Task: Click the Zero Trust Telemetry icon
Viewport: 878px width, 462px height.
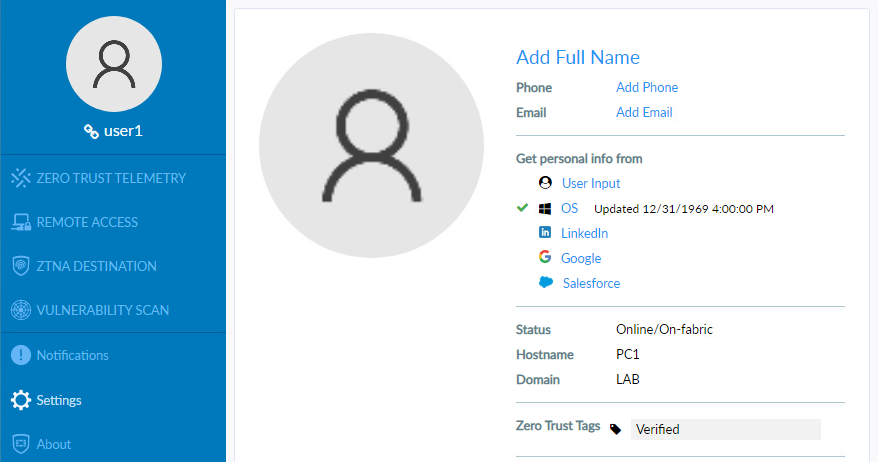Action: point(21,178)
